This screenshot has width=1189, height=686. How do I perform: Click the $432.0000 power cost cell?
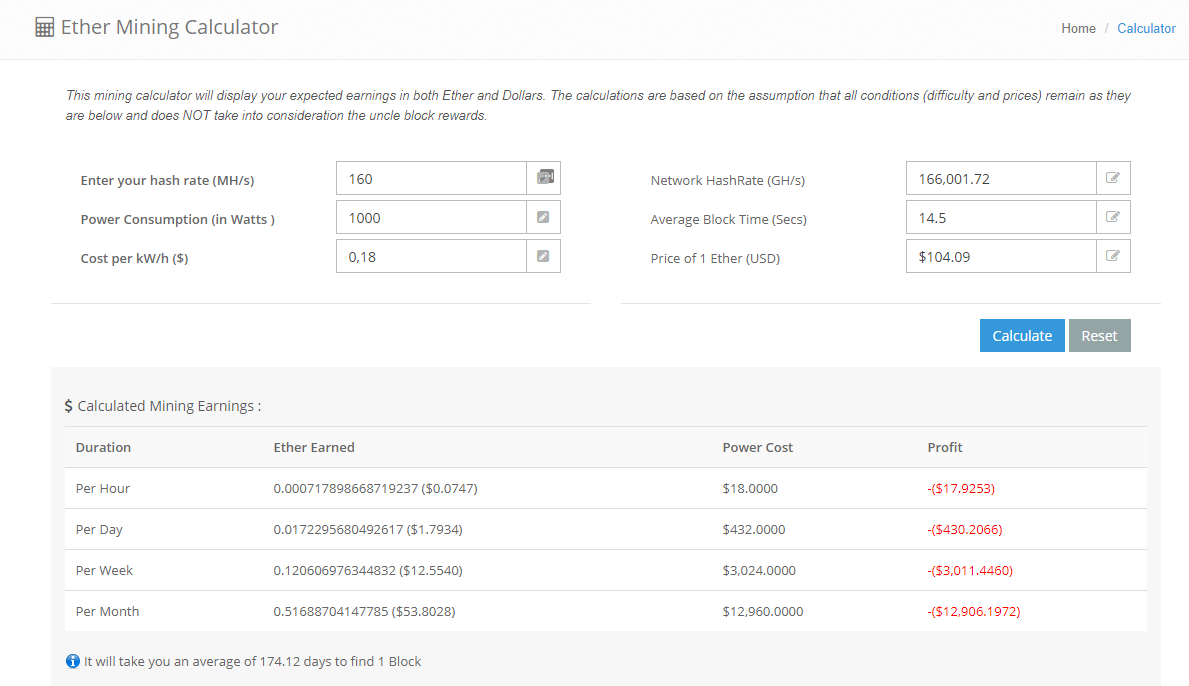click(x=754, y=529)
